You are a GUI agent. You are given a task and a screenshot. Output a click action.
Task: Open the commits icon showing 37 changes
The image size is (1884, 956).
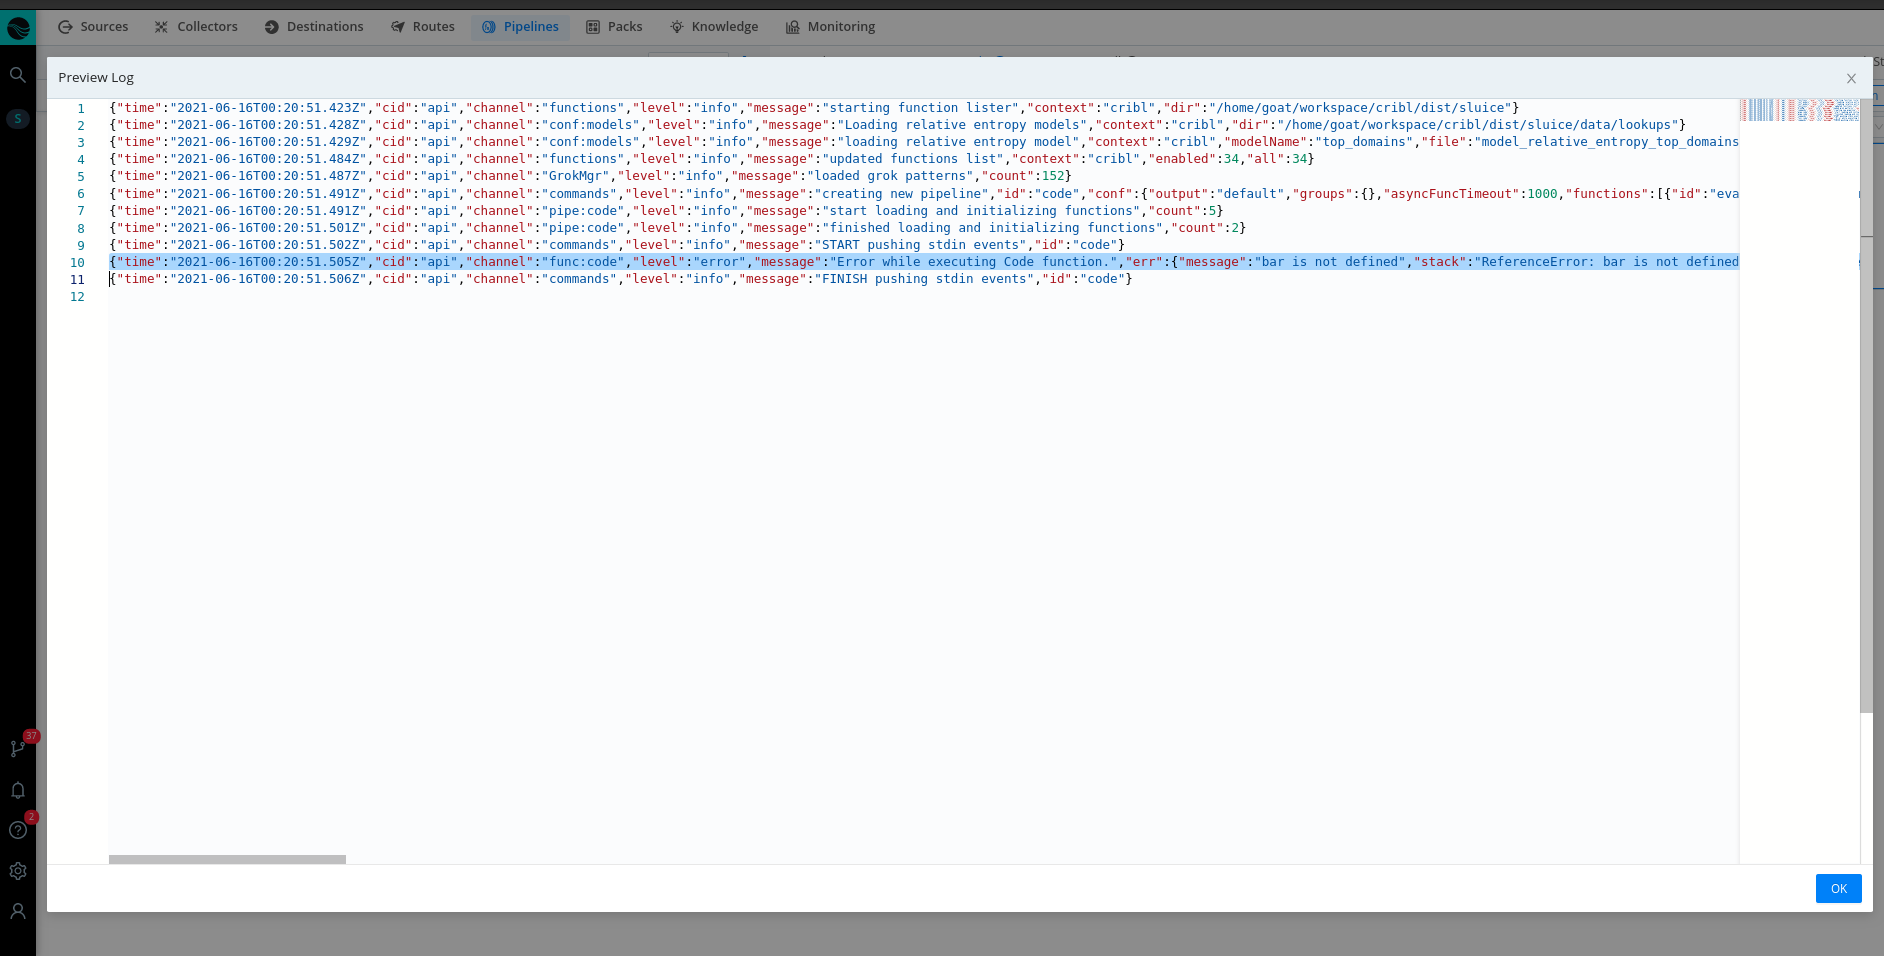[x=17, y=748]
